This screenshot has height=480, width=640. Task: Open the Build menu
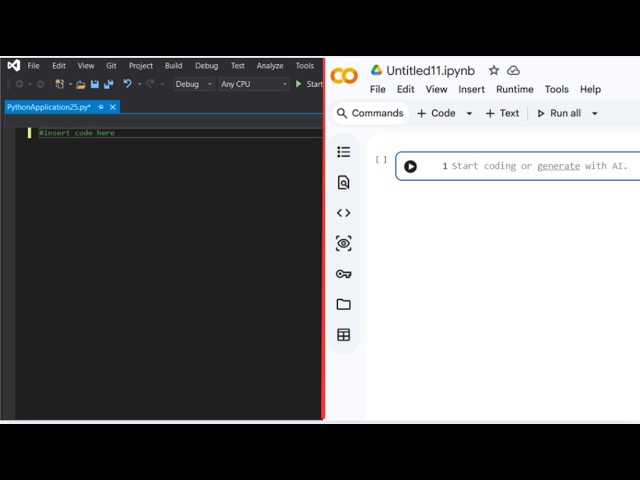click(x=173, y=66)
